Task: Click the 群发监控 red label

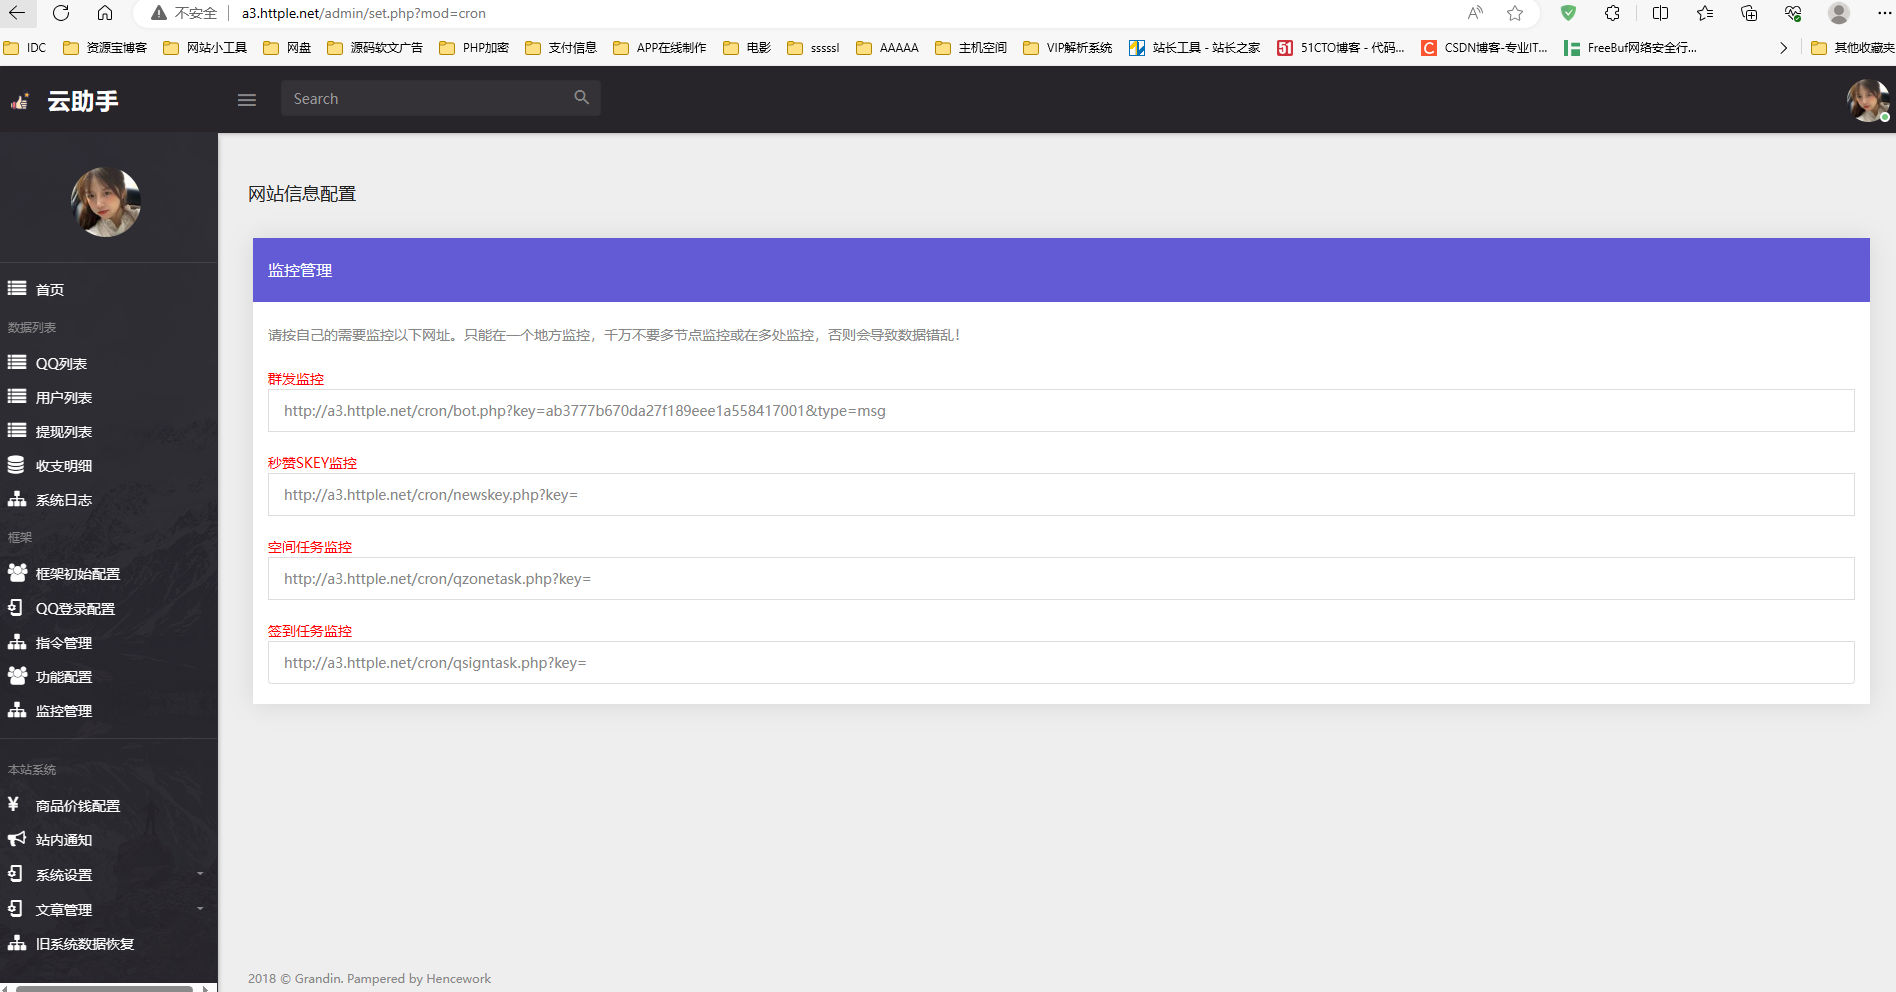Action: tap(296, 379)
